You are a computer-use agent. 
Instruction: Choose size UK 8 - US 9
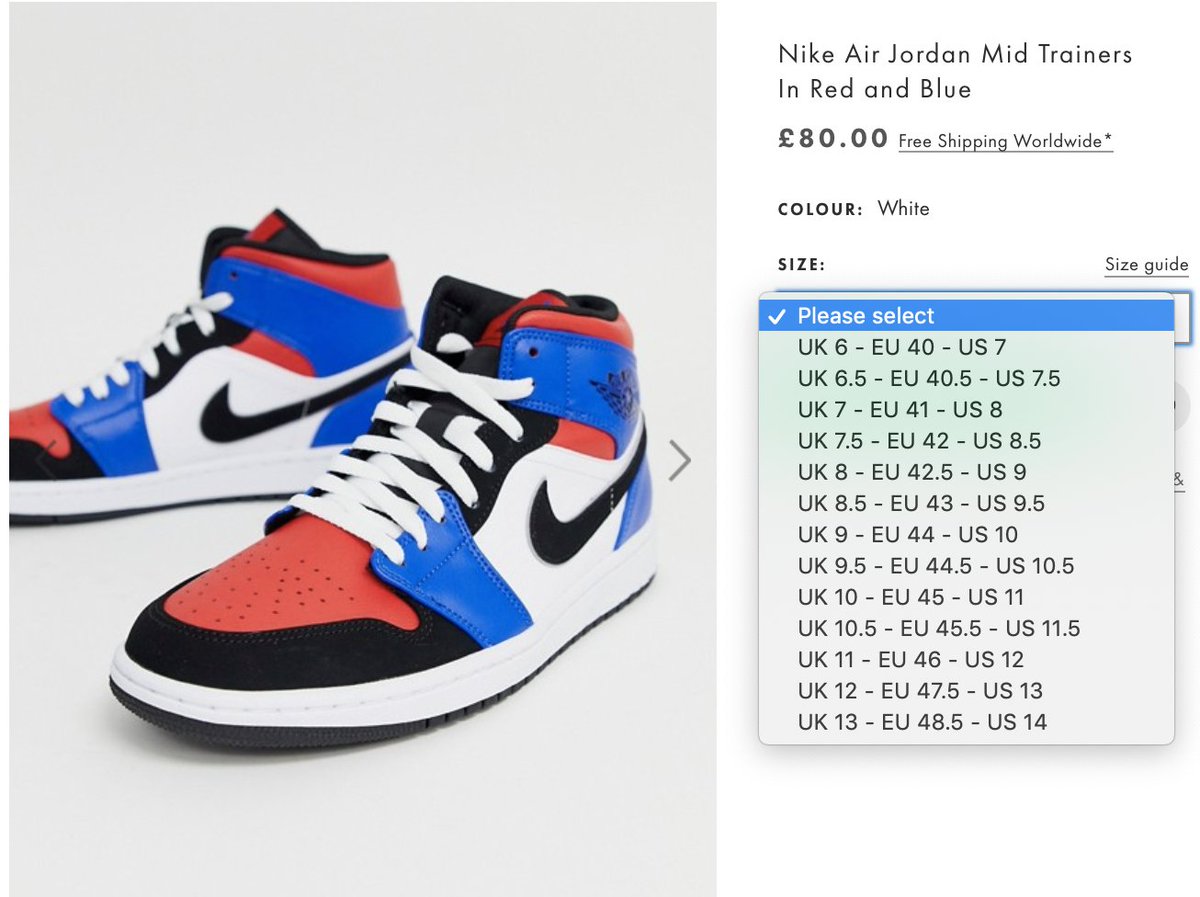point(966,472)
